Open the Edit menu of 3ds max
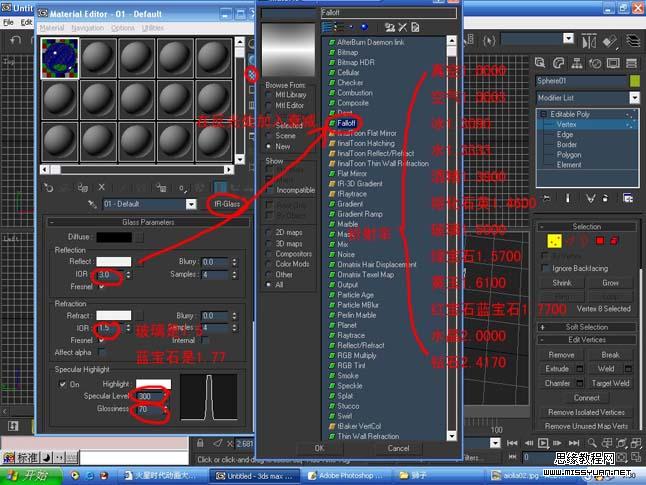Viewport: 646px width, 485px height. click(x=26, y=23)
